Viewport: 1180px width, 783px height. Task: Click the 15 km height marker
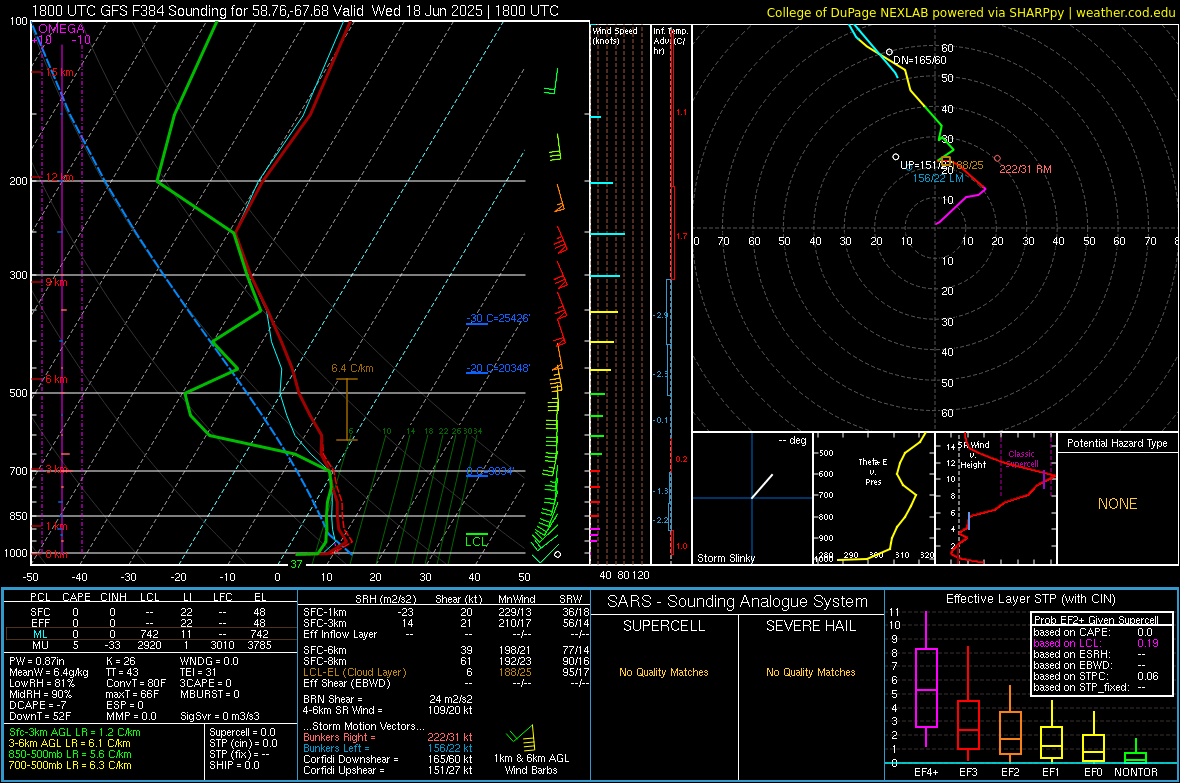pyautogui.click(x=58, y=73)
